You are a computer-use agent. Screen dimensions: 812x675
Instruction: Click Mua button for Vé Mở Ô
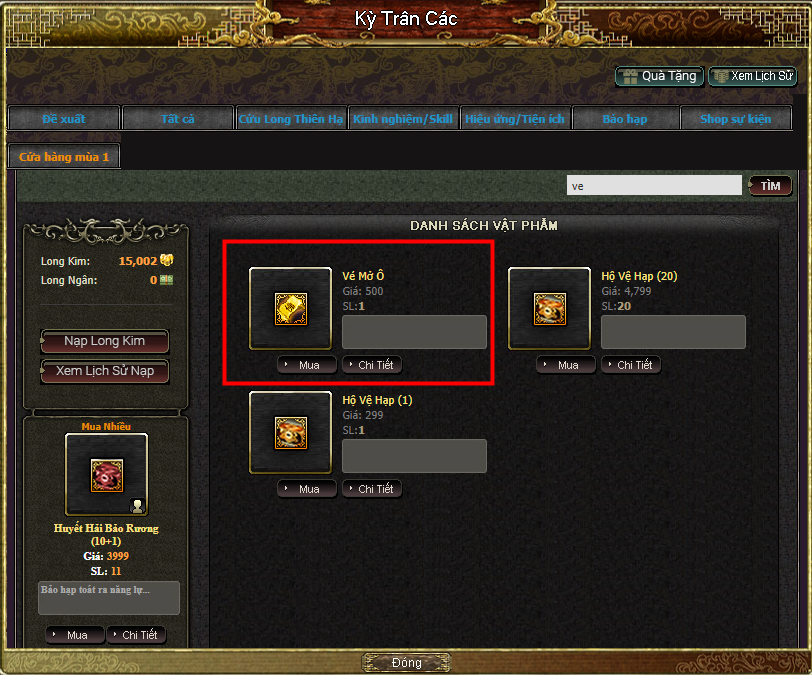coord(307,365)
